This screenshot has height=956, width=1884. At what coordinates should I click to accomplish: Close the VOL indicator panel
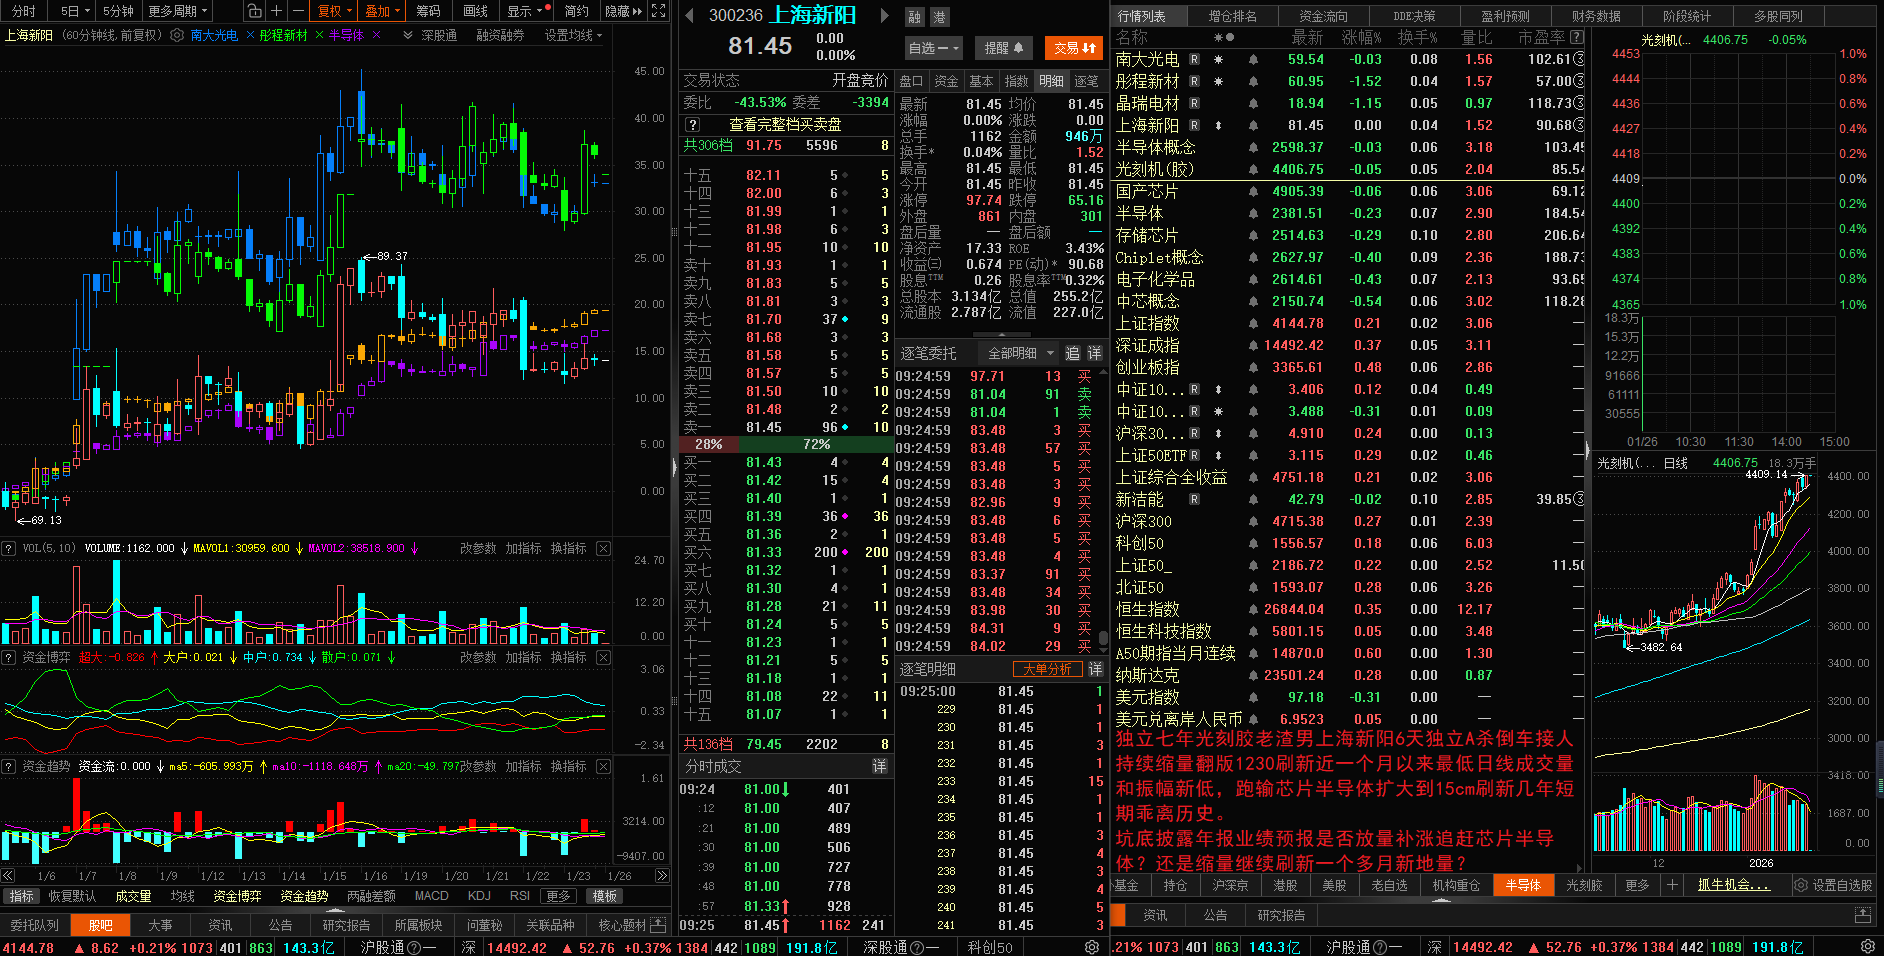tap(603, 548)
